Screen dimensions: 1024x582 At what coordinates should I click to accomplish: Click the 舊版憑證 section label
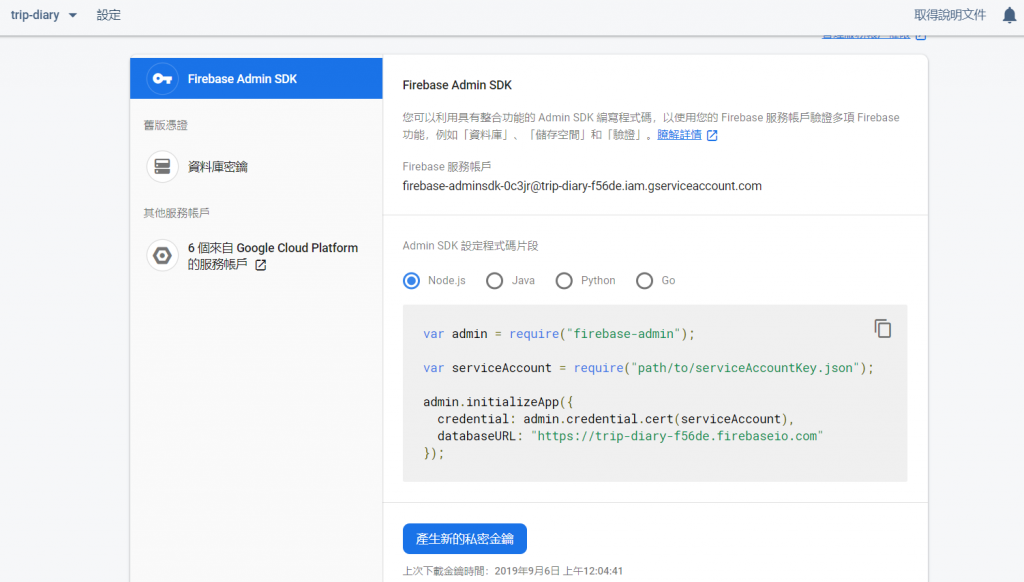pyautogui.click(x=165, y=125)
